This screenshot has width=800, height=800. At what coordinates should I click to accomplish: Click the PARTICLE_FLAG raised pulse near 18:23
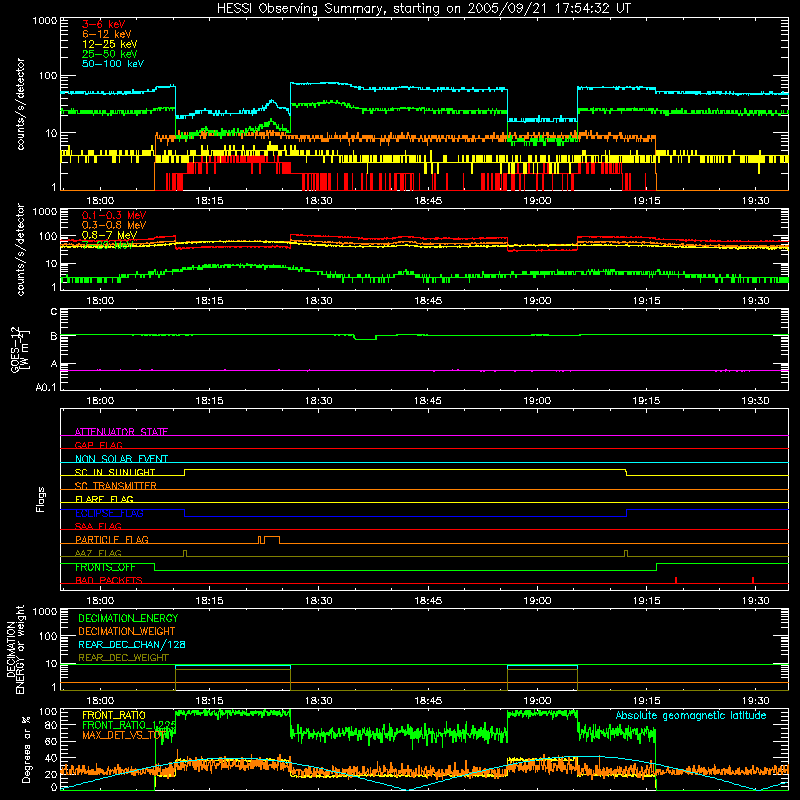(272, 540)
